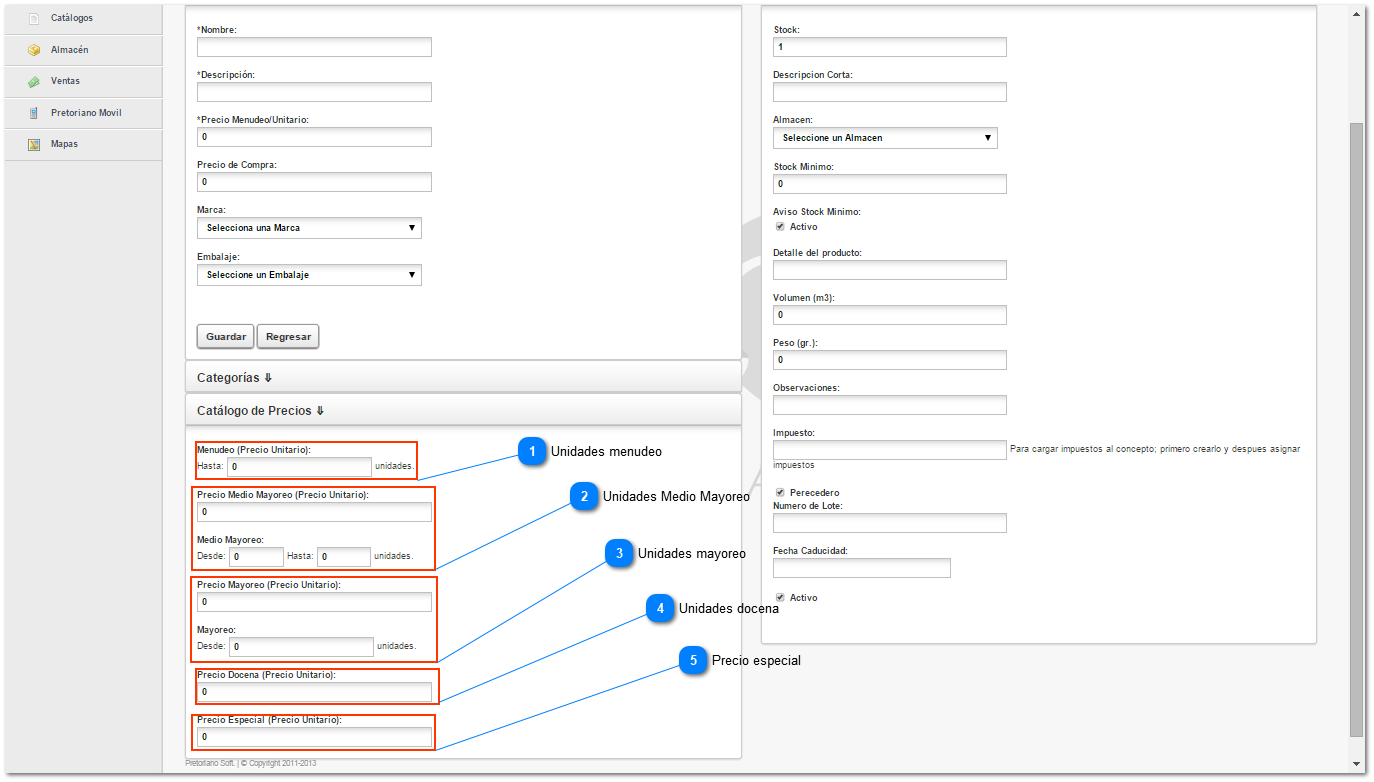Focus the Numero de Lote field
The image size is (1374, 782).
(x=890, y=523)
